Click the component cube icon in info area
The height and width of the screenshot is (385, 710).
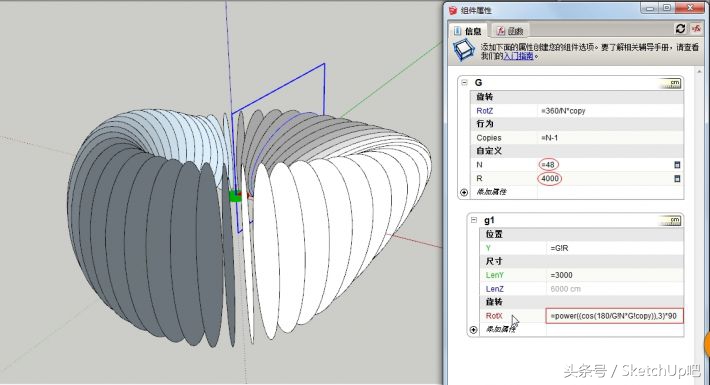464,51
